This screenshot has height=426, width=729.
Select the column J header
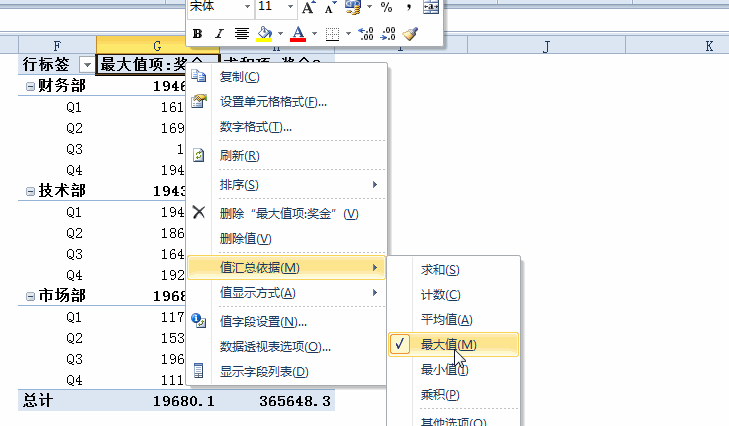coord(548,46)
